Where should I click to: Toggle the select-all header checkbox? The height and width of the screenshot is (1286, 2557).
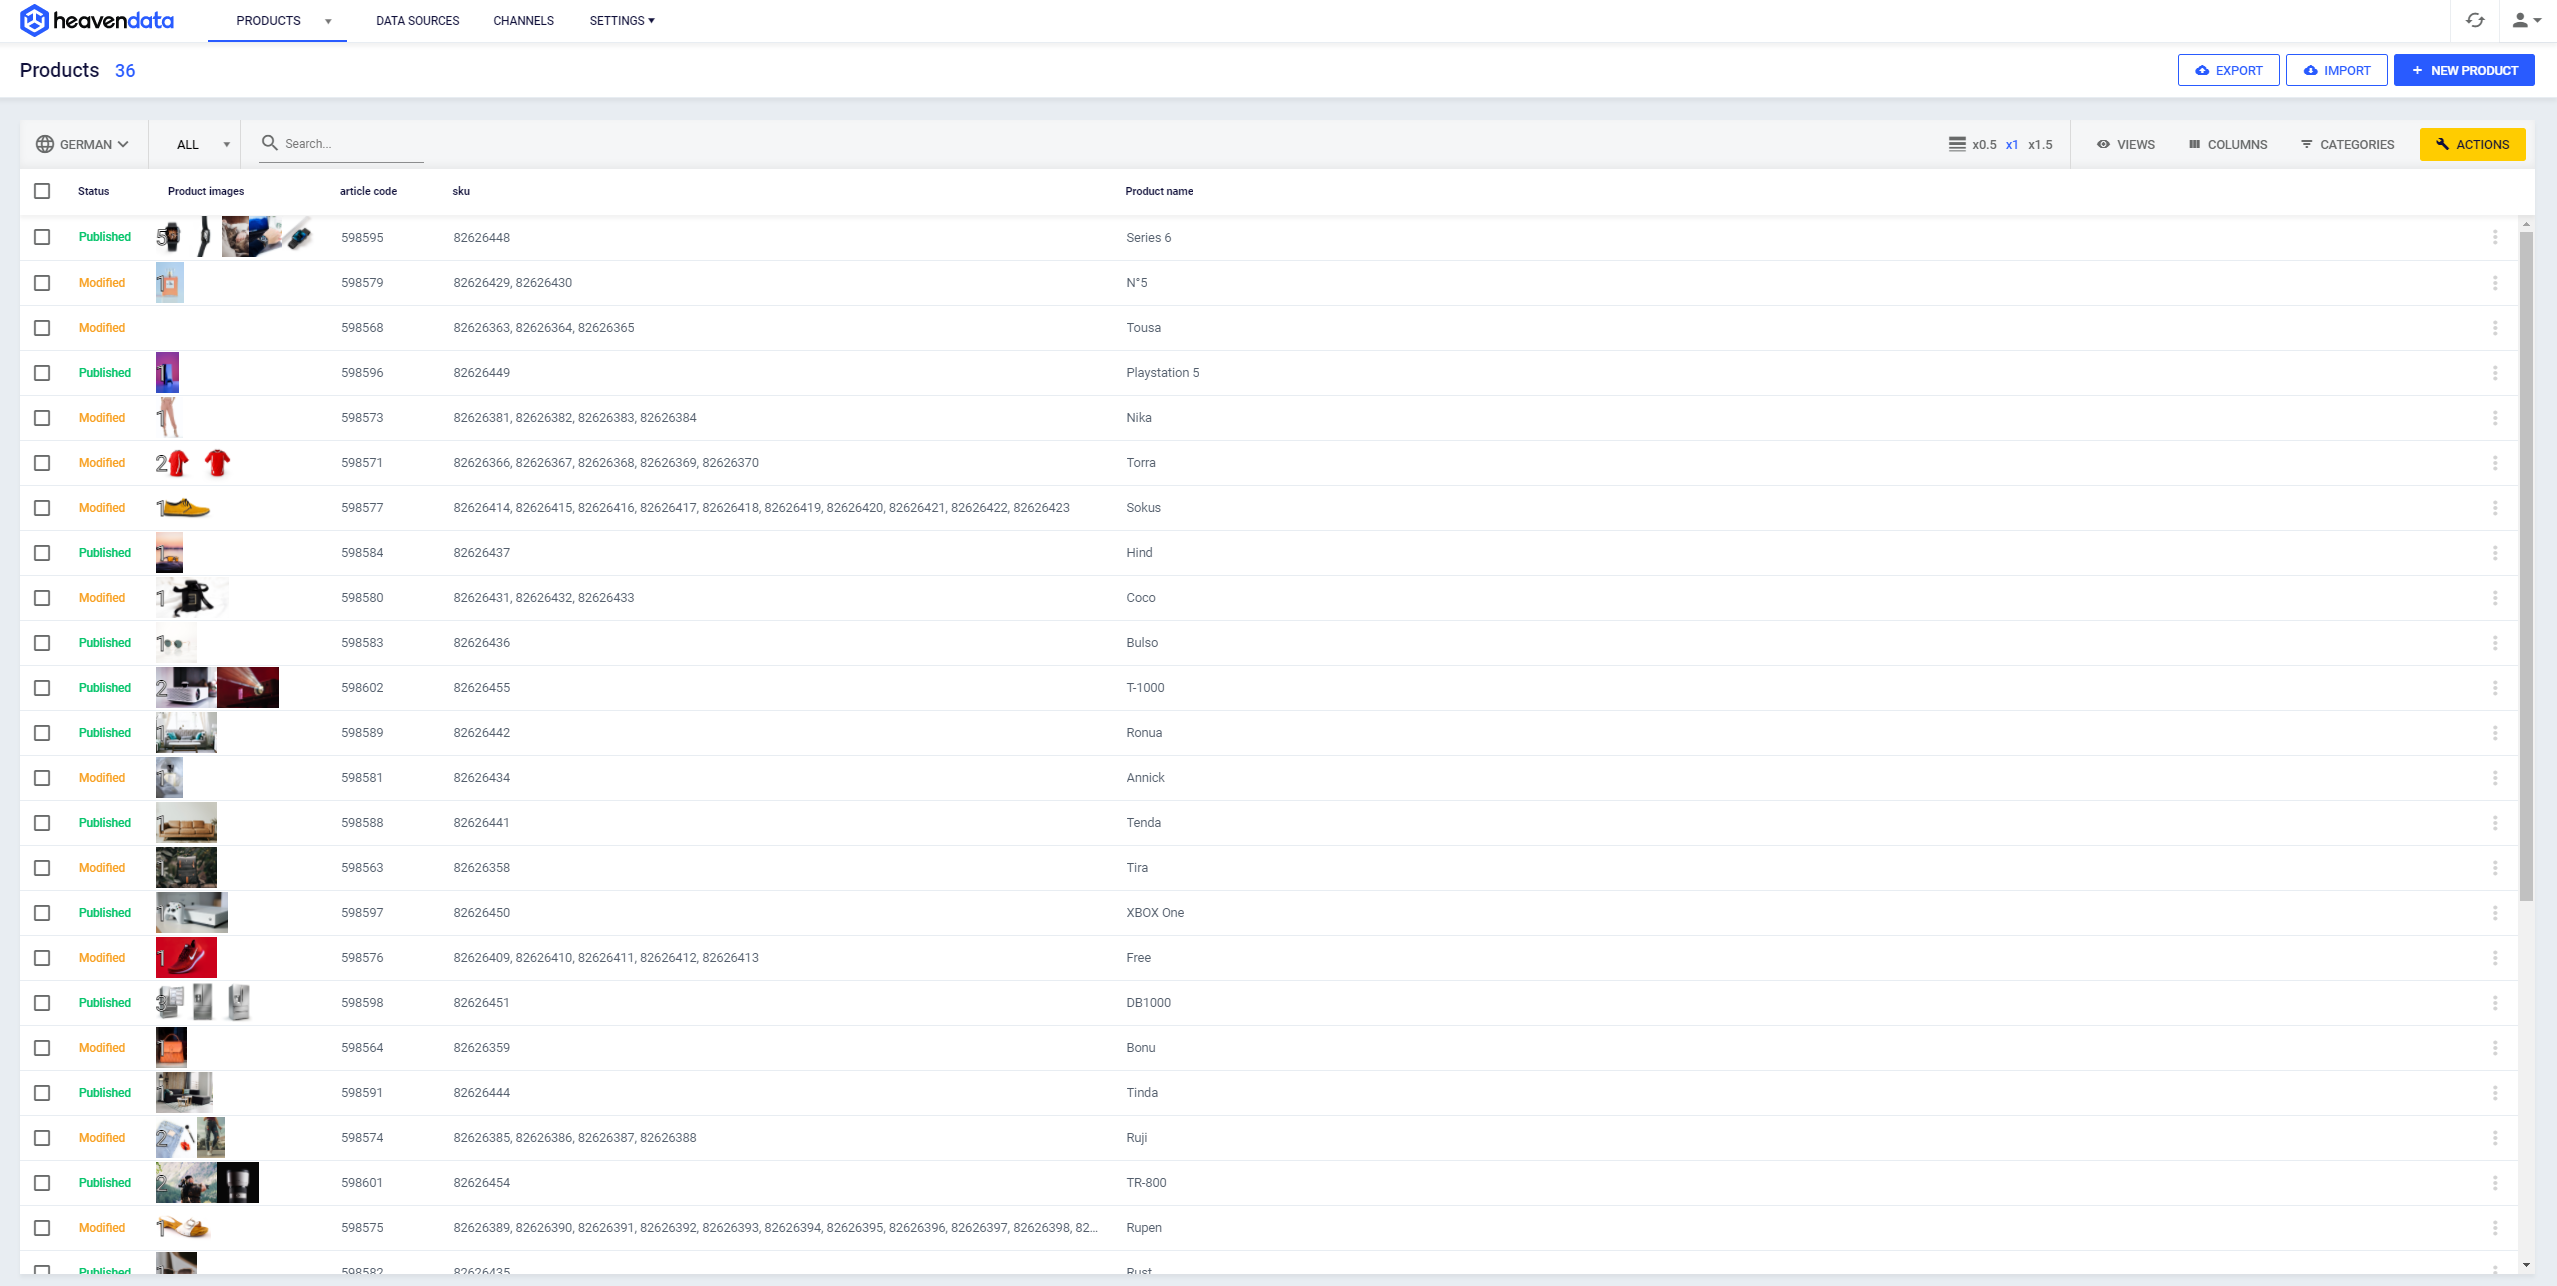click(42, 191)
